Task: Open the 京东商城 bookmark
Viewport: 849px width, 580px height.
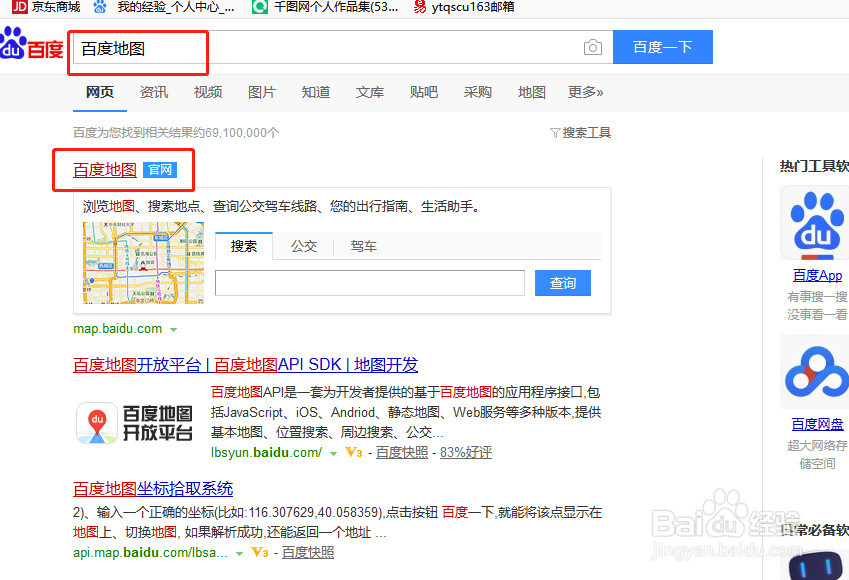Action: click(x=46, y=7)
